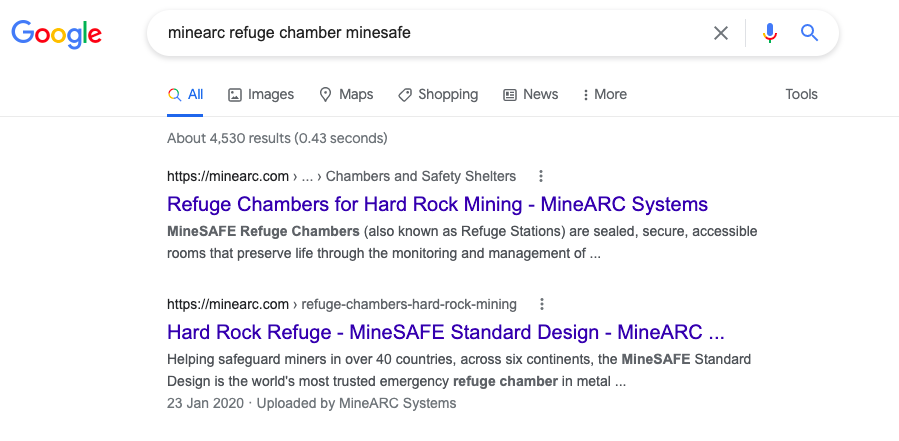
Task: Click the Google logo
Action: click(57, 33)
